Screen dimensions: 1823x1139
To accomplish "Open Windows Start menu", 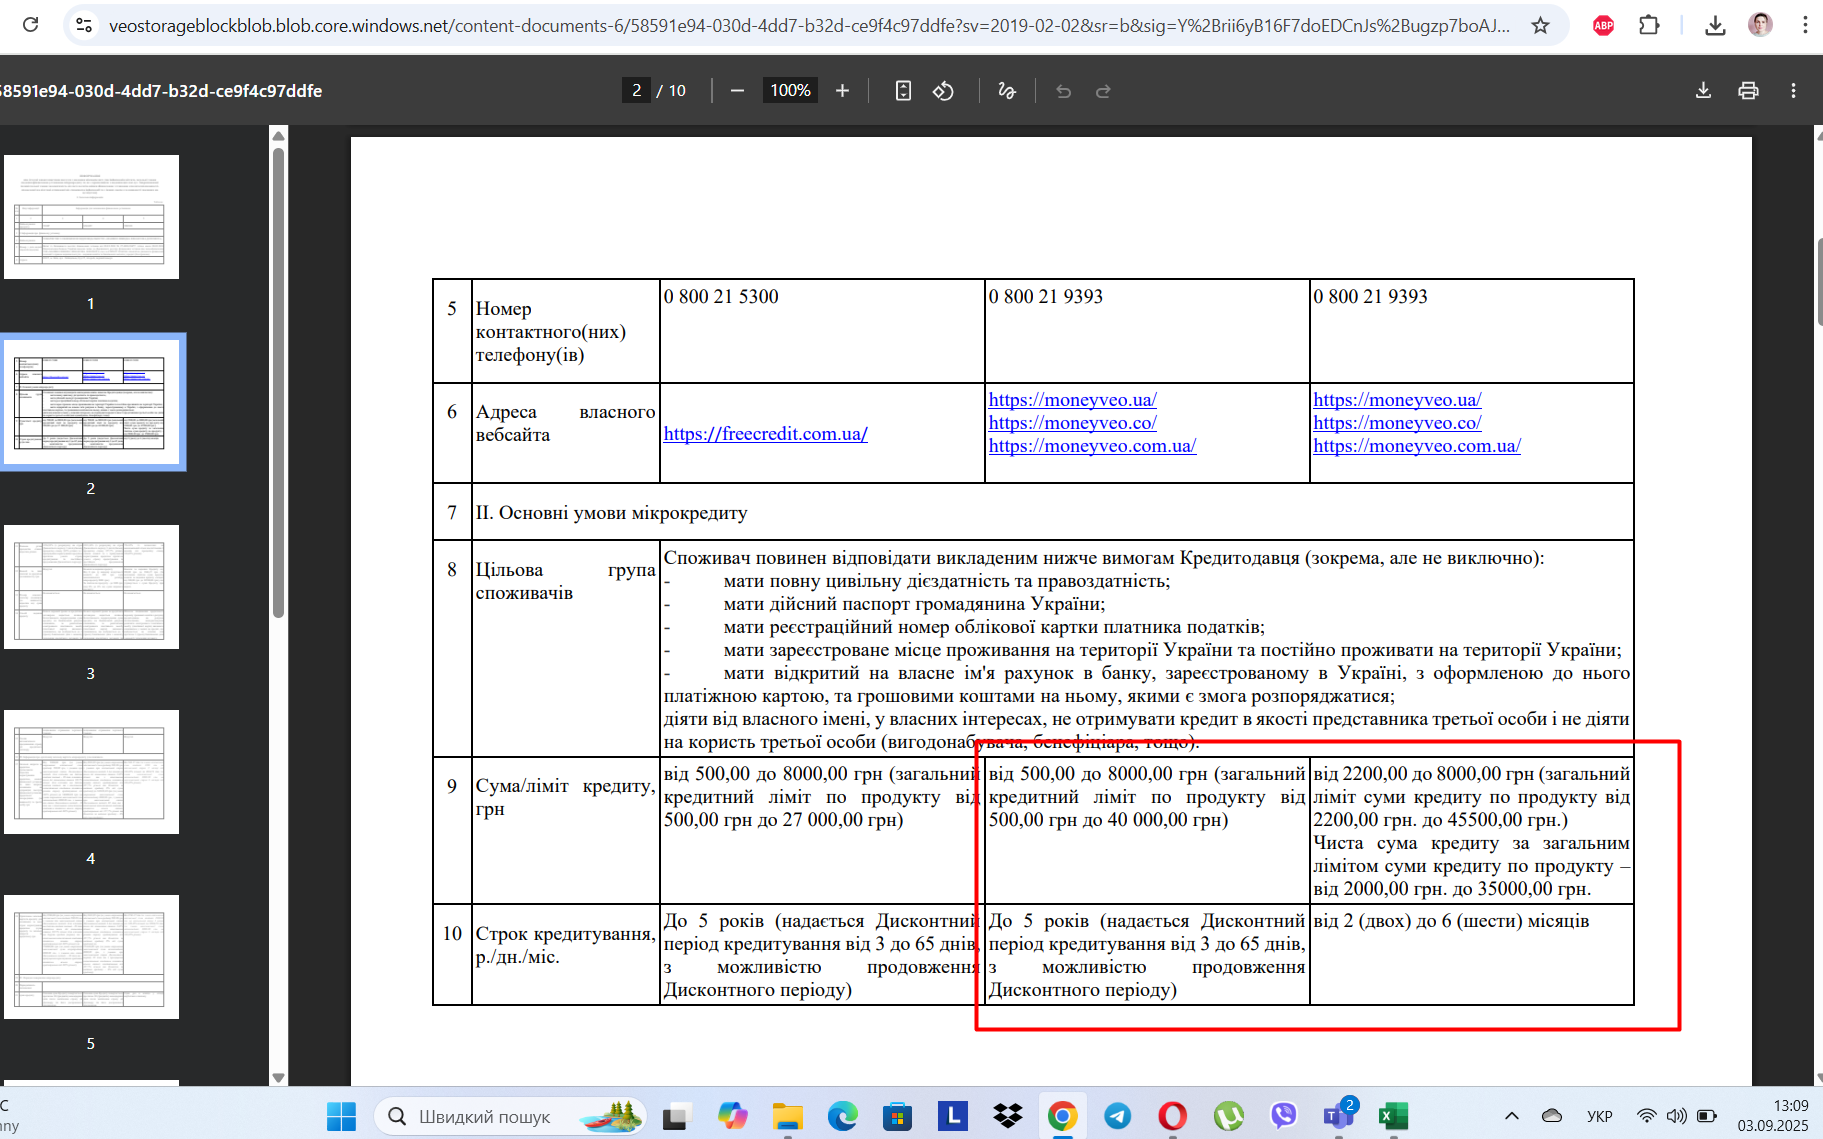I will click(341, 1116).
